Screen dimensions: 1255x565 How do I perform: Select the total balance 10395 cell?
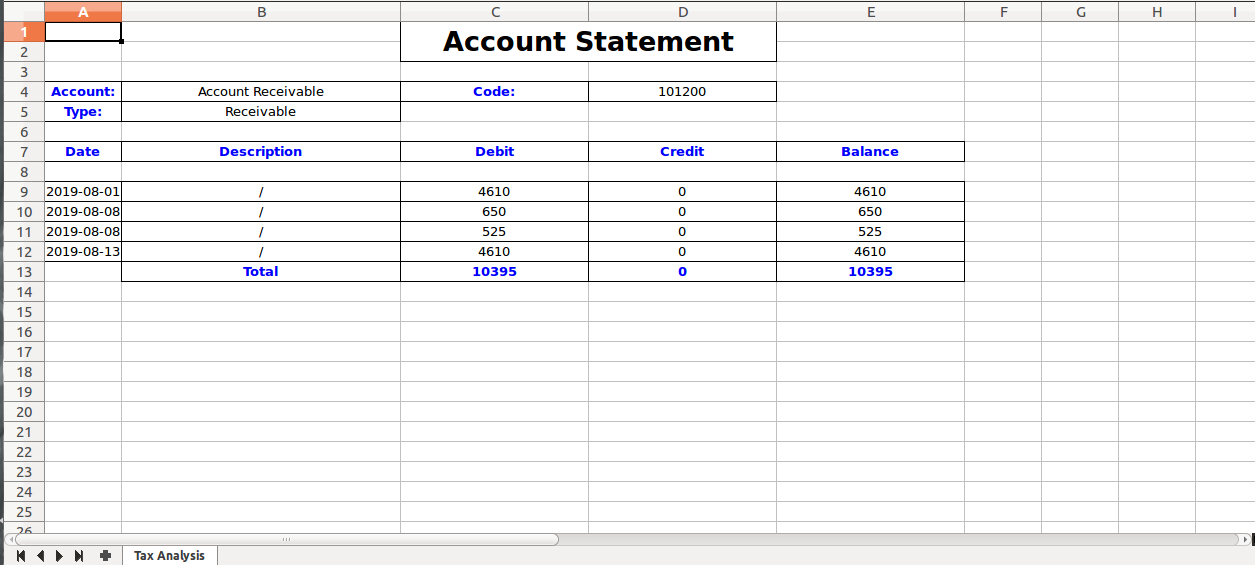[871, 272]
